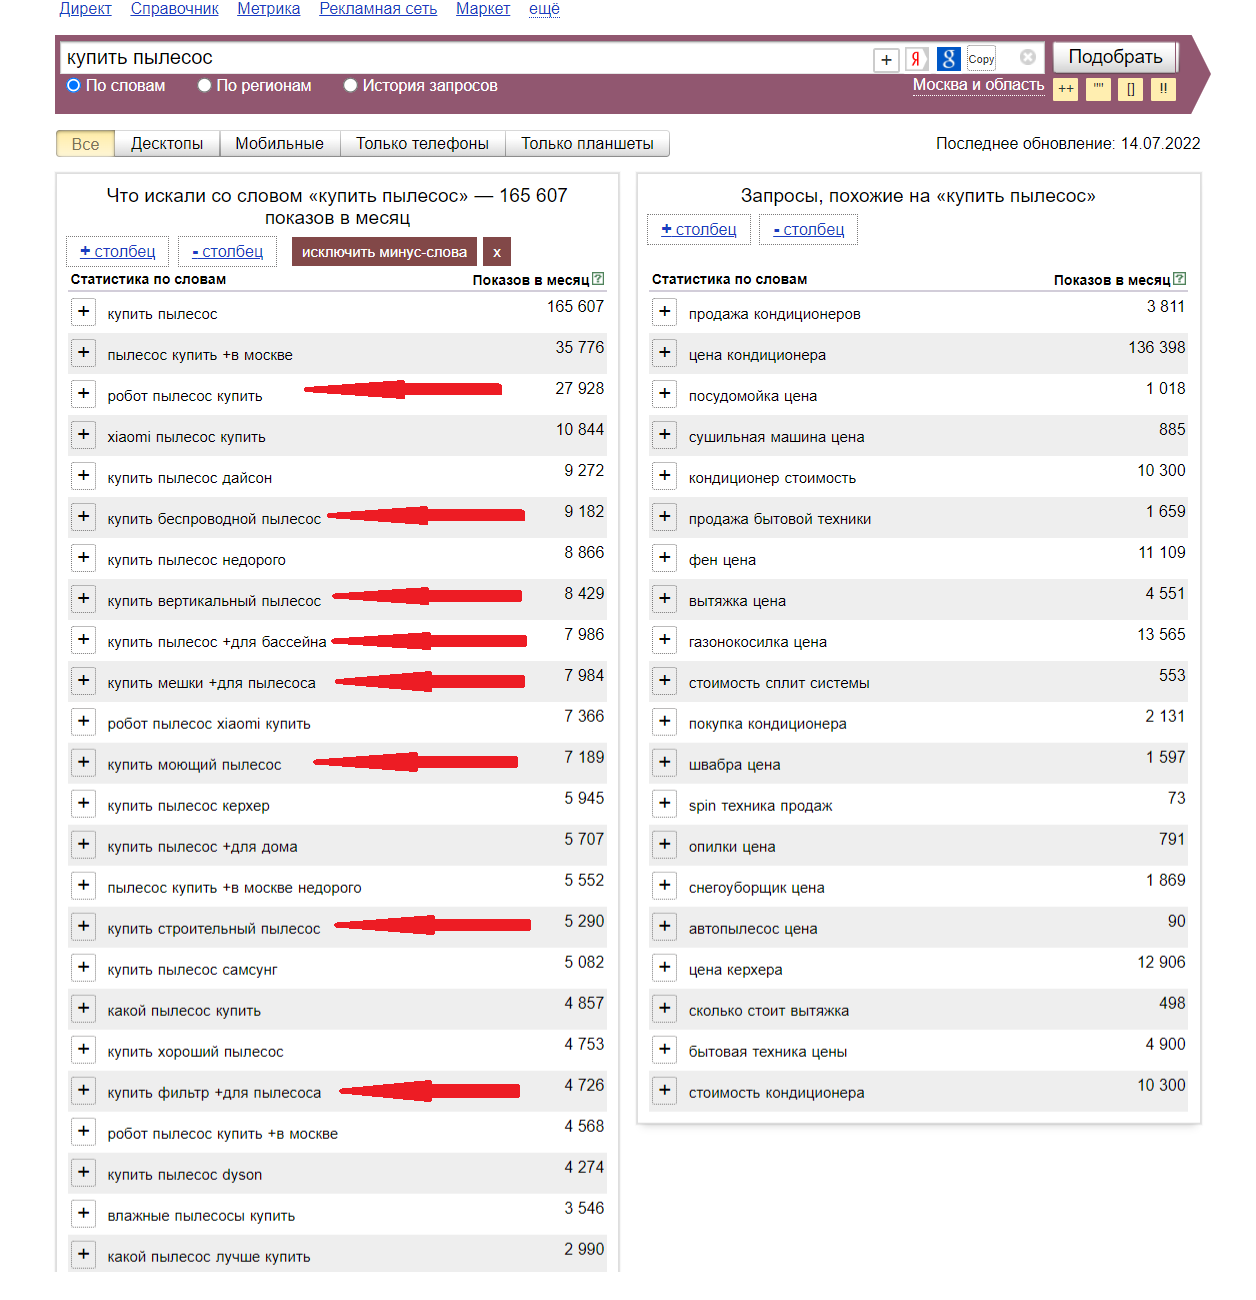Click the 'купить пылесос dyson' query text
Screen dimensions: 1256x1300
click(x=185, y=1174)
